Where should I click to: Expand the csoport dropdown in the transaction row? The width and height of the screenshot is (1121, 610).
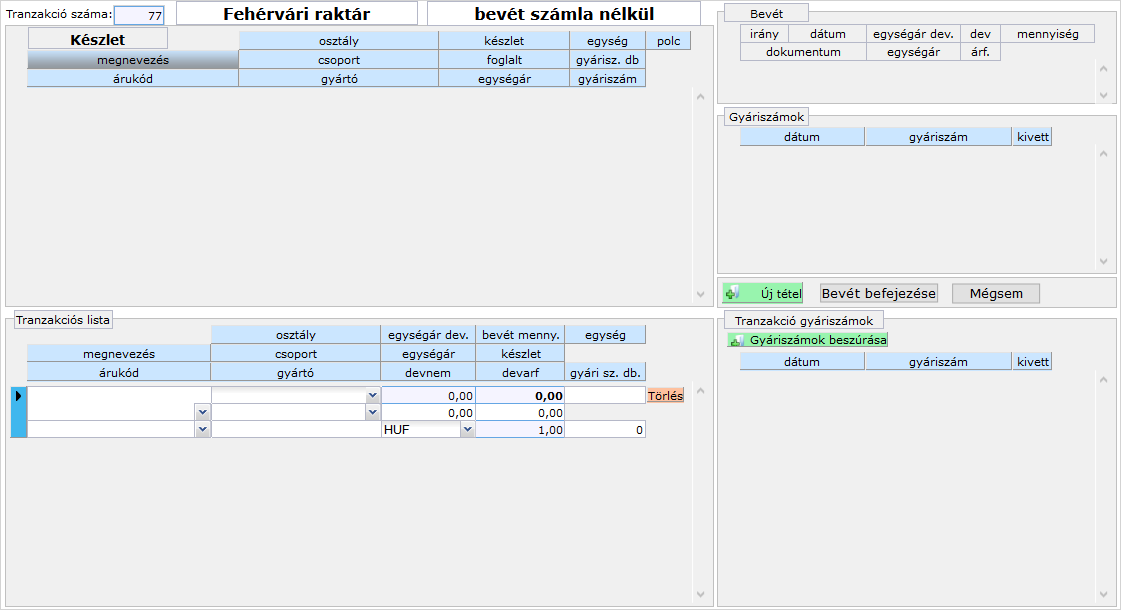[373, 412]
